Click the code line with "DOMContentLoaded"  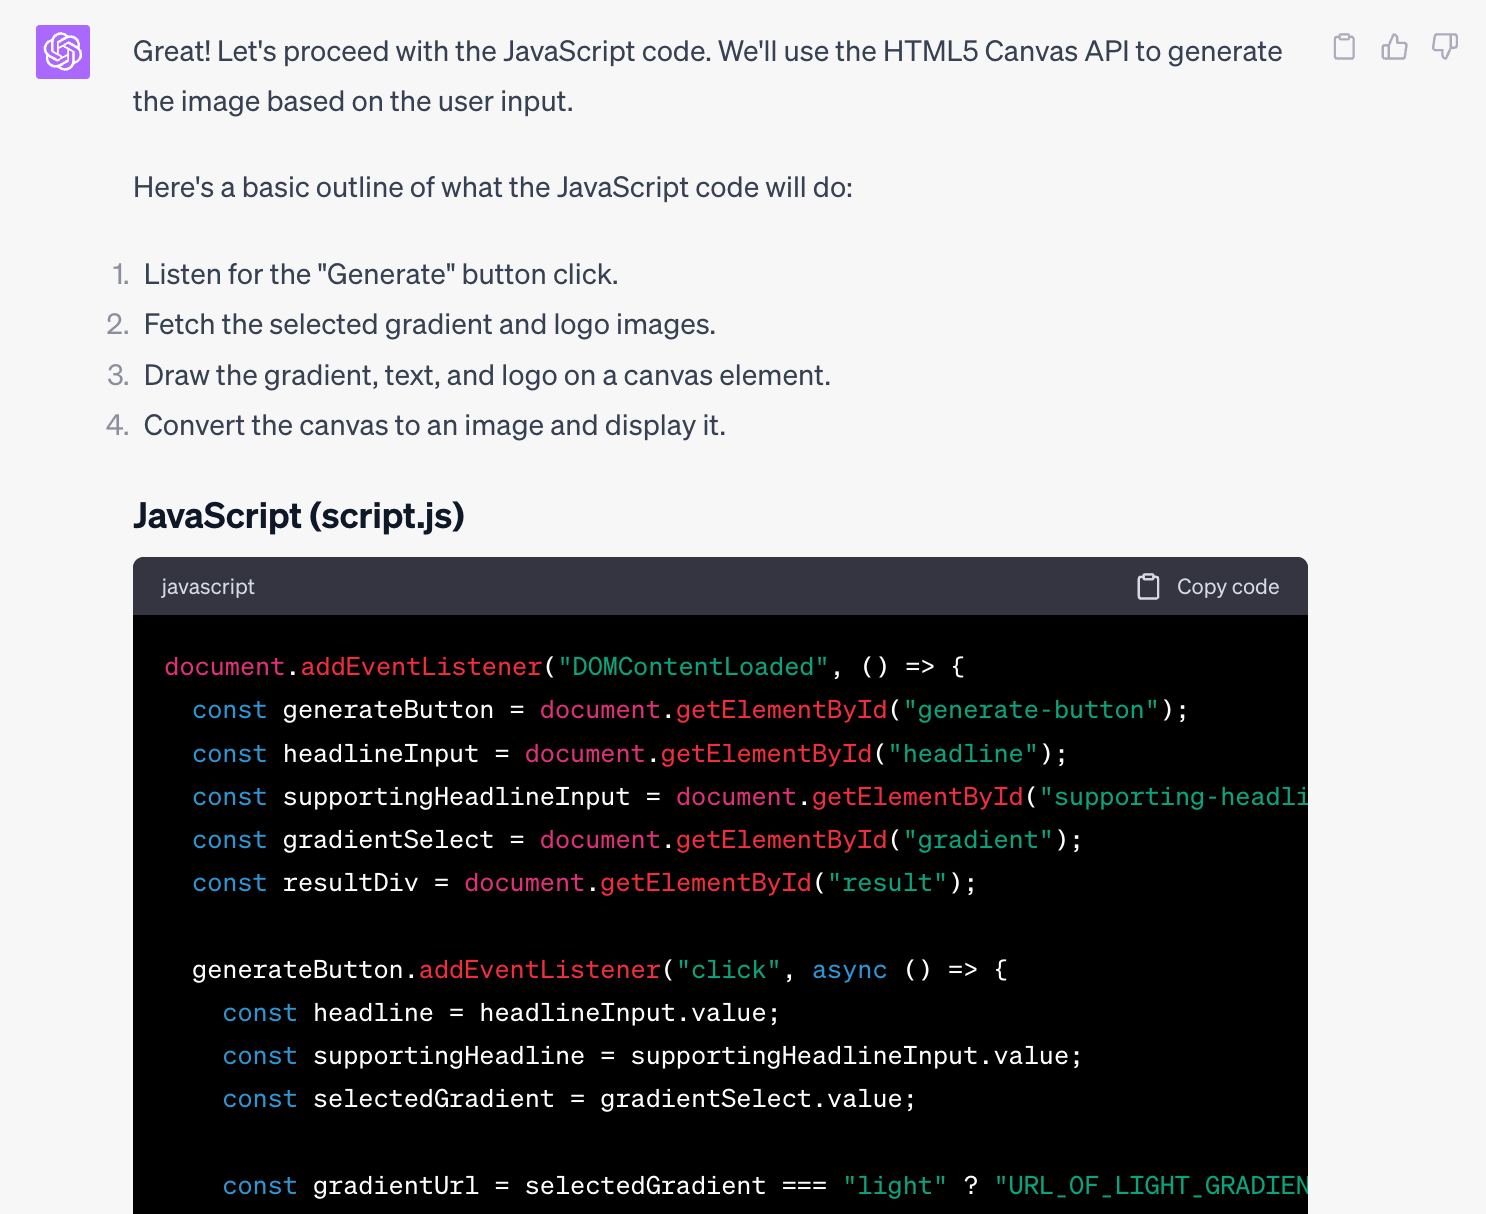coord(565,667)
